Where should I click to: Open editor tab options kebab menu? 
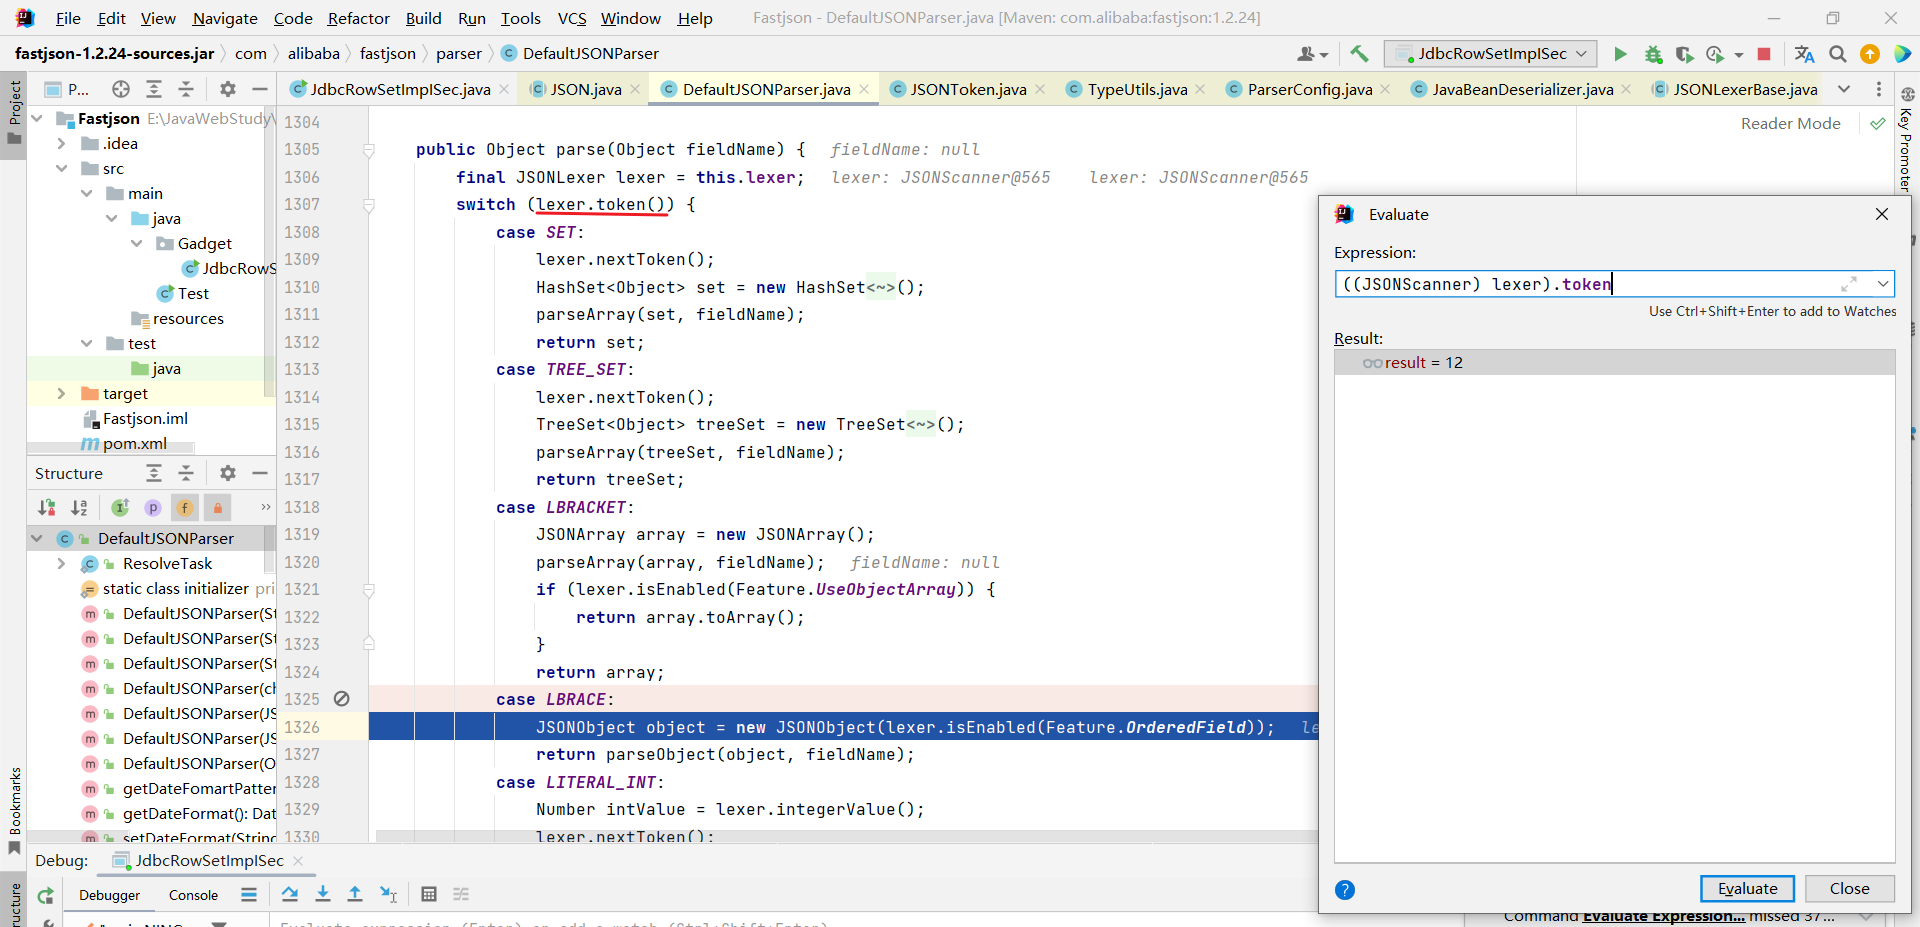(x=1879, y=89)
